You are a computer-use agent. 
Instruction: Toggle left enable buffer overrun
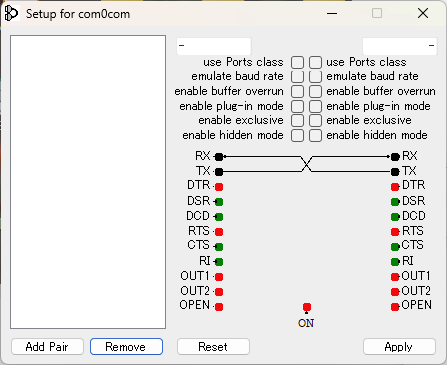297,91
